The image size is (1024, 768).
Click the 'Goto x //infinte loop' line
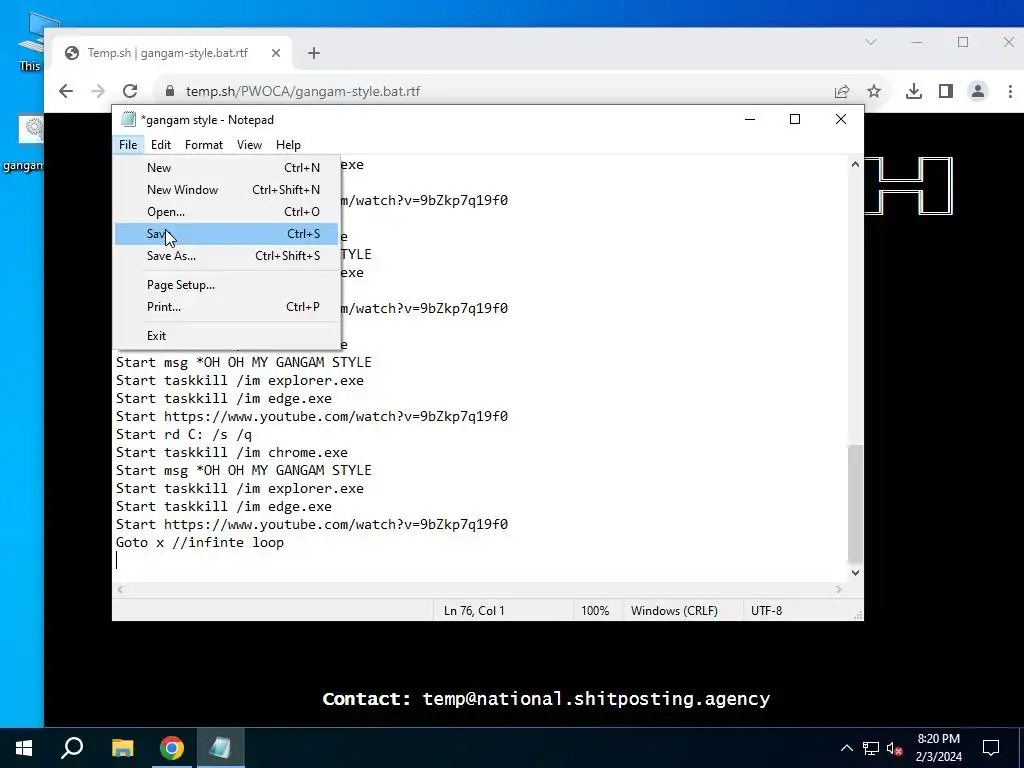pos(200,543)
